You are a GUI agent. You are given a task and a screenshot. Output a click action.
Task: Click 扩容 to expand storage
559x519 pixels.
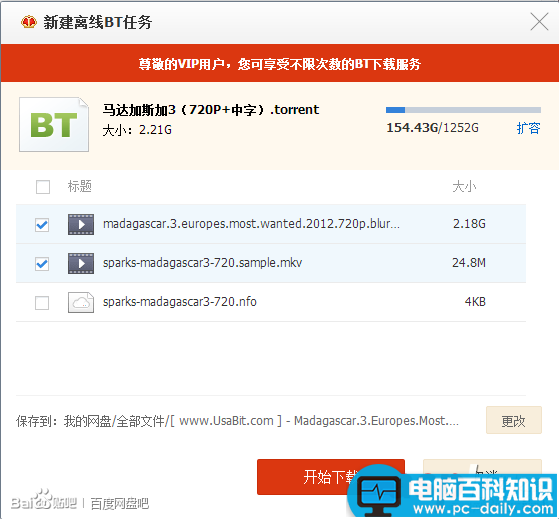528,128
